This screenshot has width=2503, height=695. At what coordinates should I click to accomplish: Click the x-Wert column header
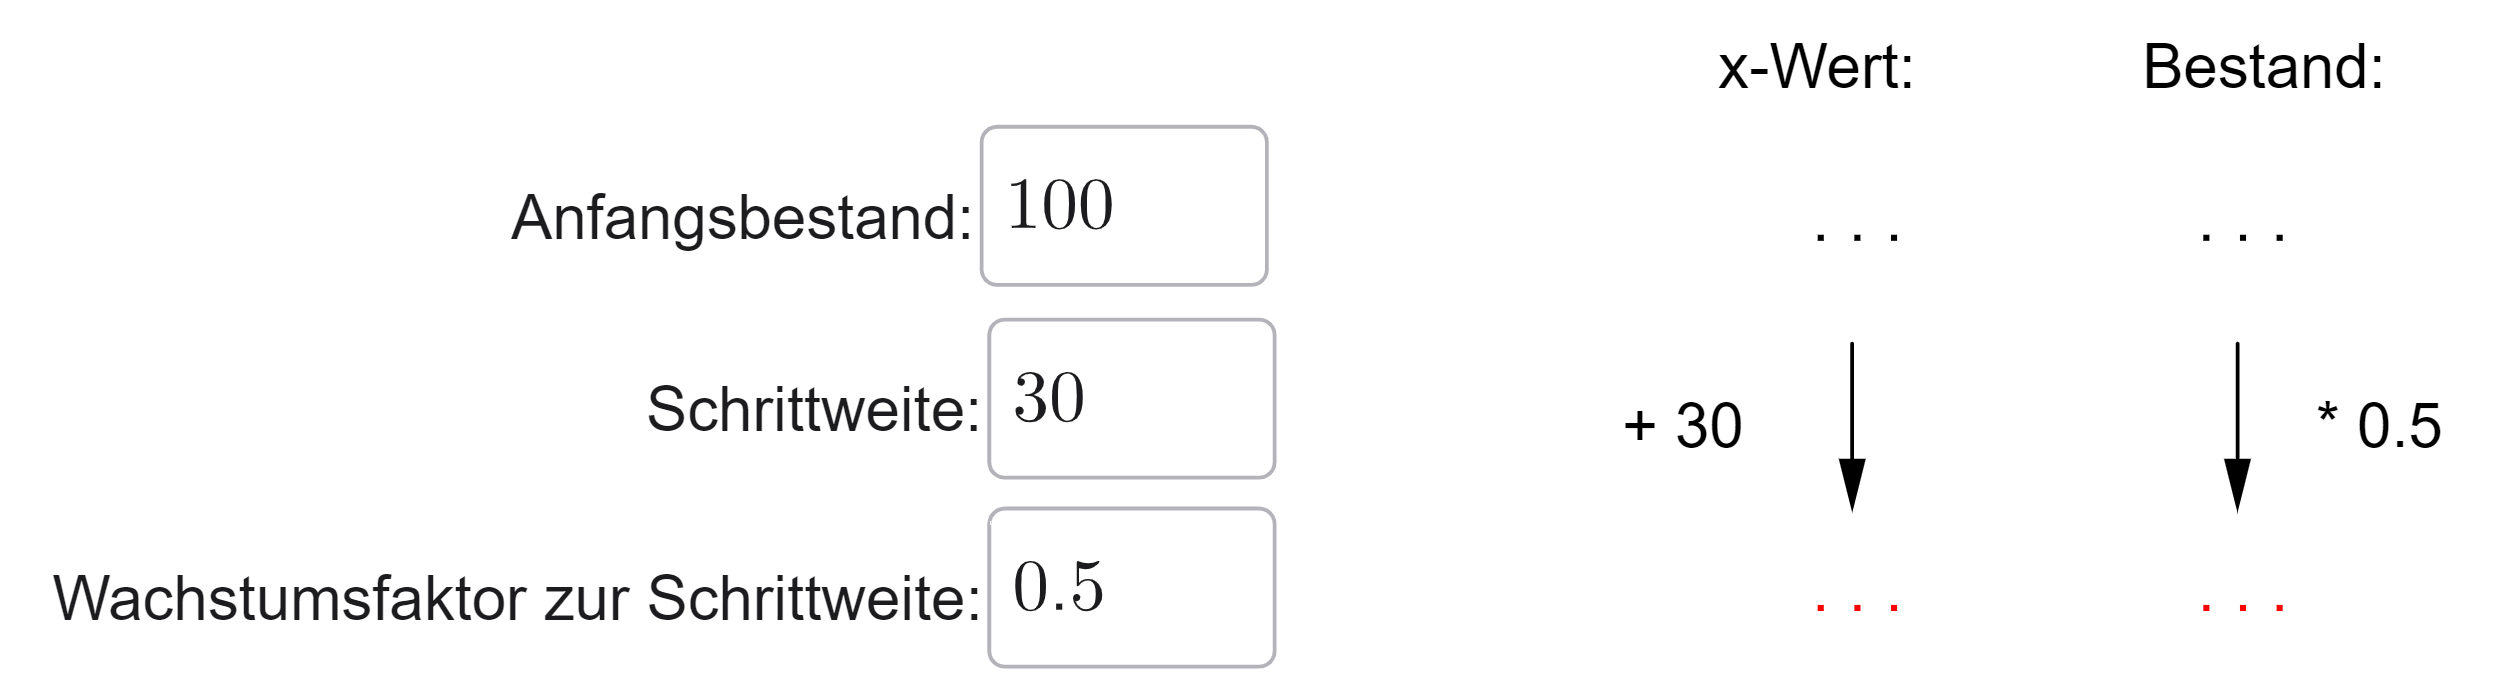click(x=1816, y=68)
